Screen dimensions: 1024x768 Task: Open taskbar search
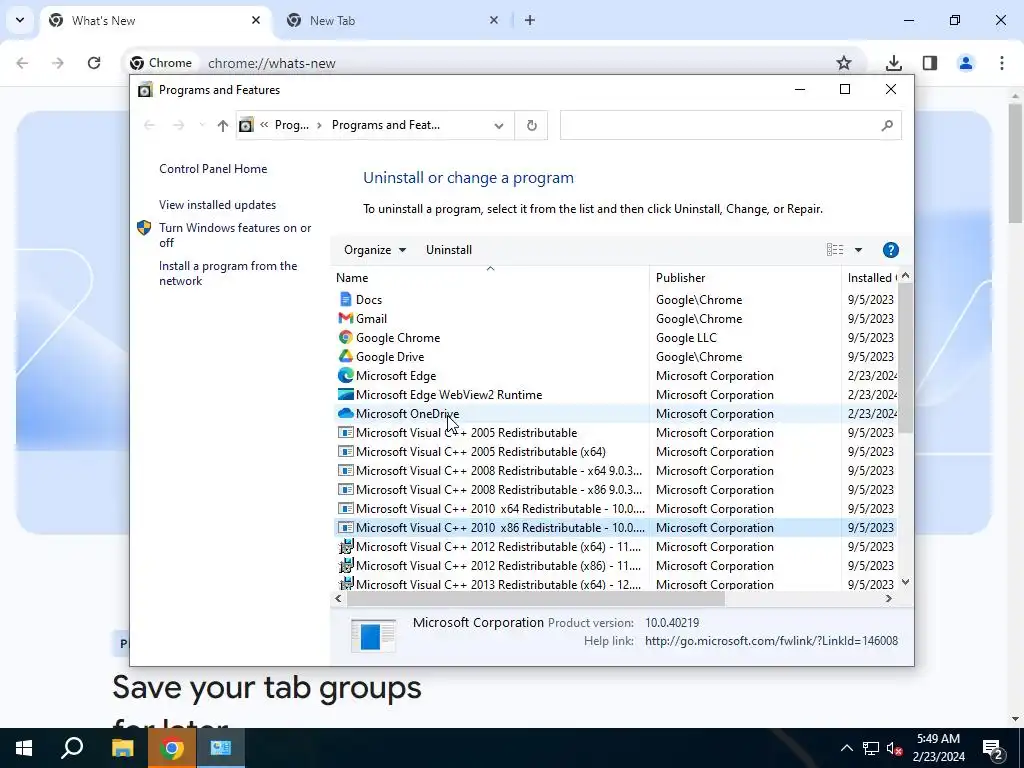72,748
